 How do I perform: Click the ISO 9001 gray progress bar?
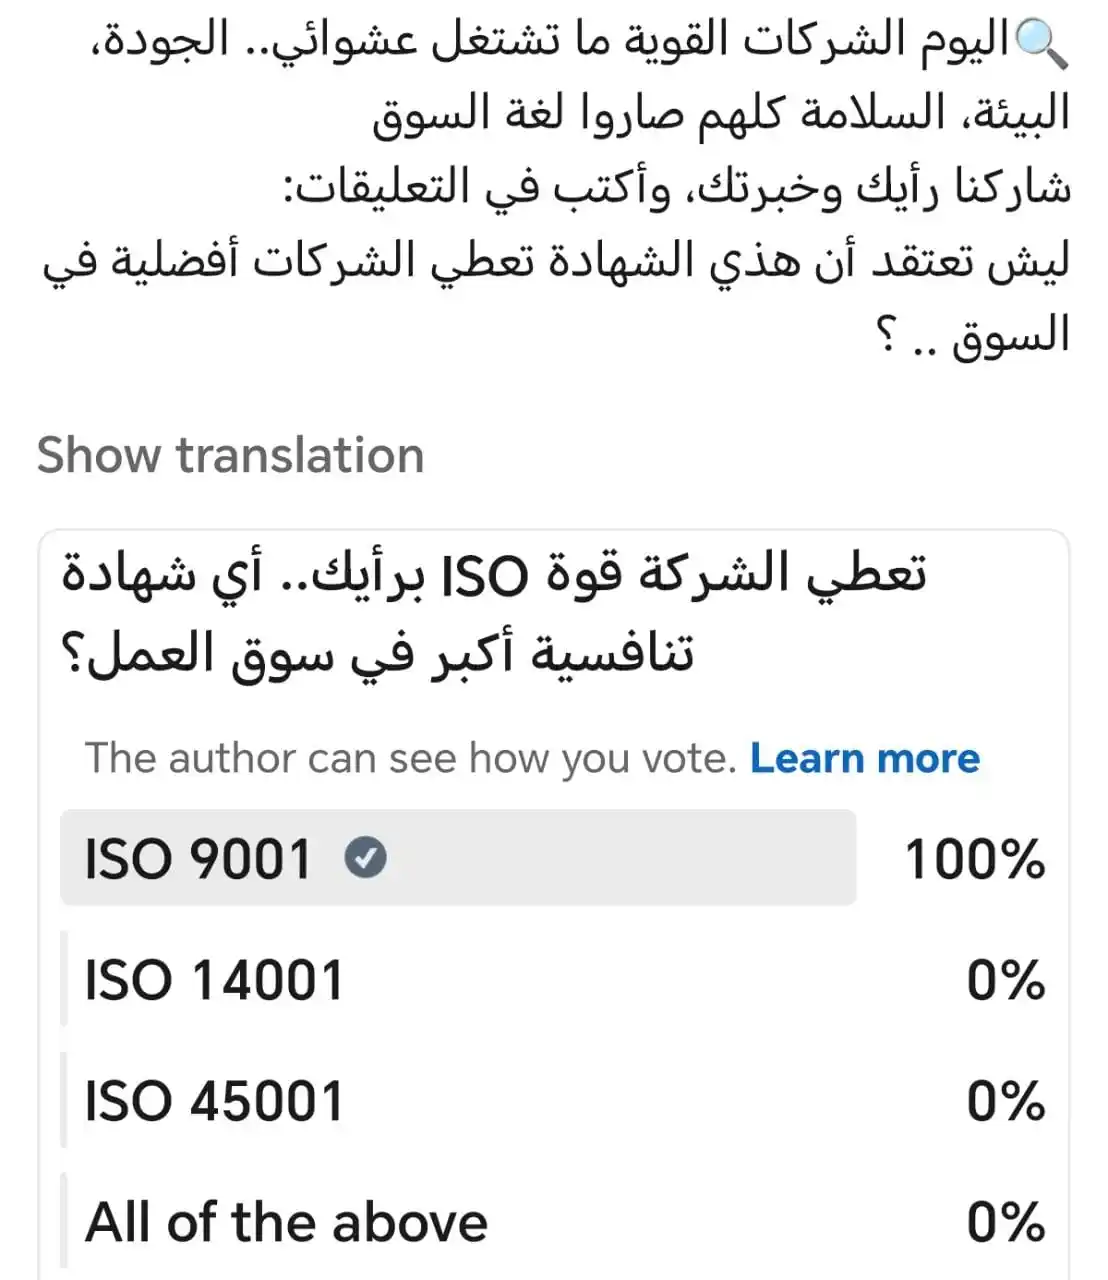point(458,858)
